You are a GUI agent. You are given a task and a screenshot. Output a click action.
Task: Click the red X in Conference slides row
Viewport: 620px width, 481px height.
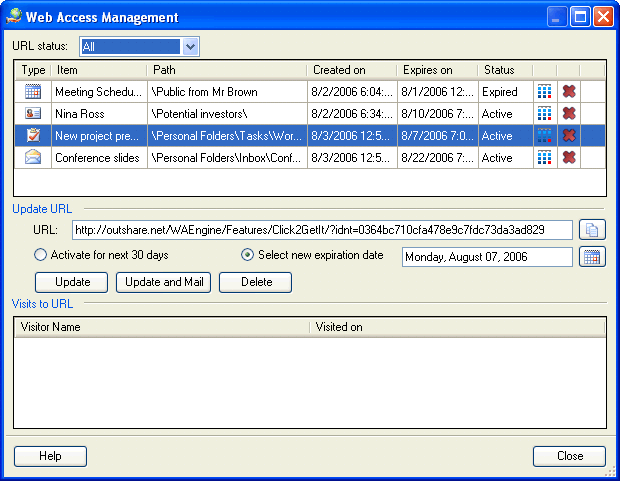[569, 158]
